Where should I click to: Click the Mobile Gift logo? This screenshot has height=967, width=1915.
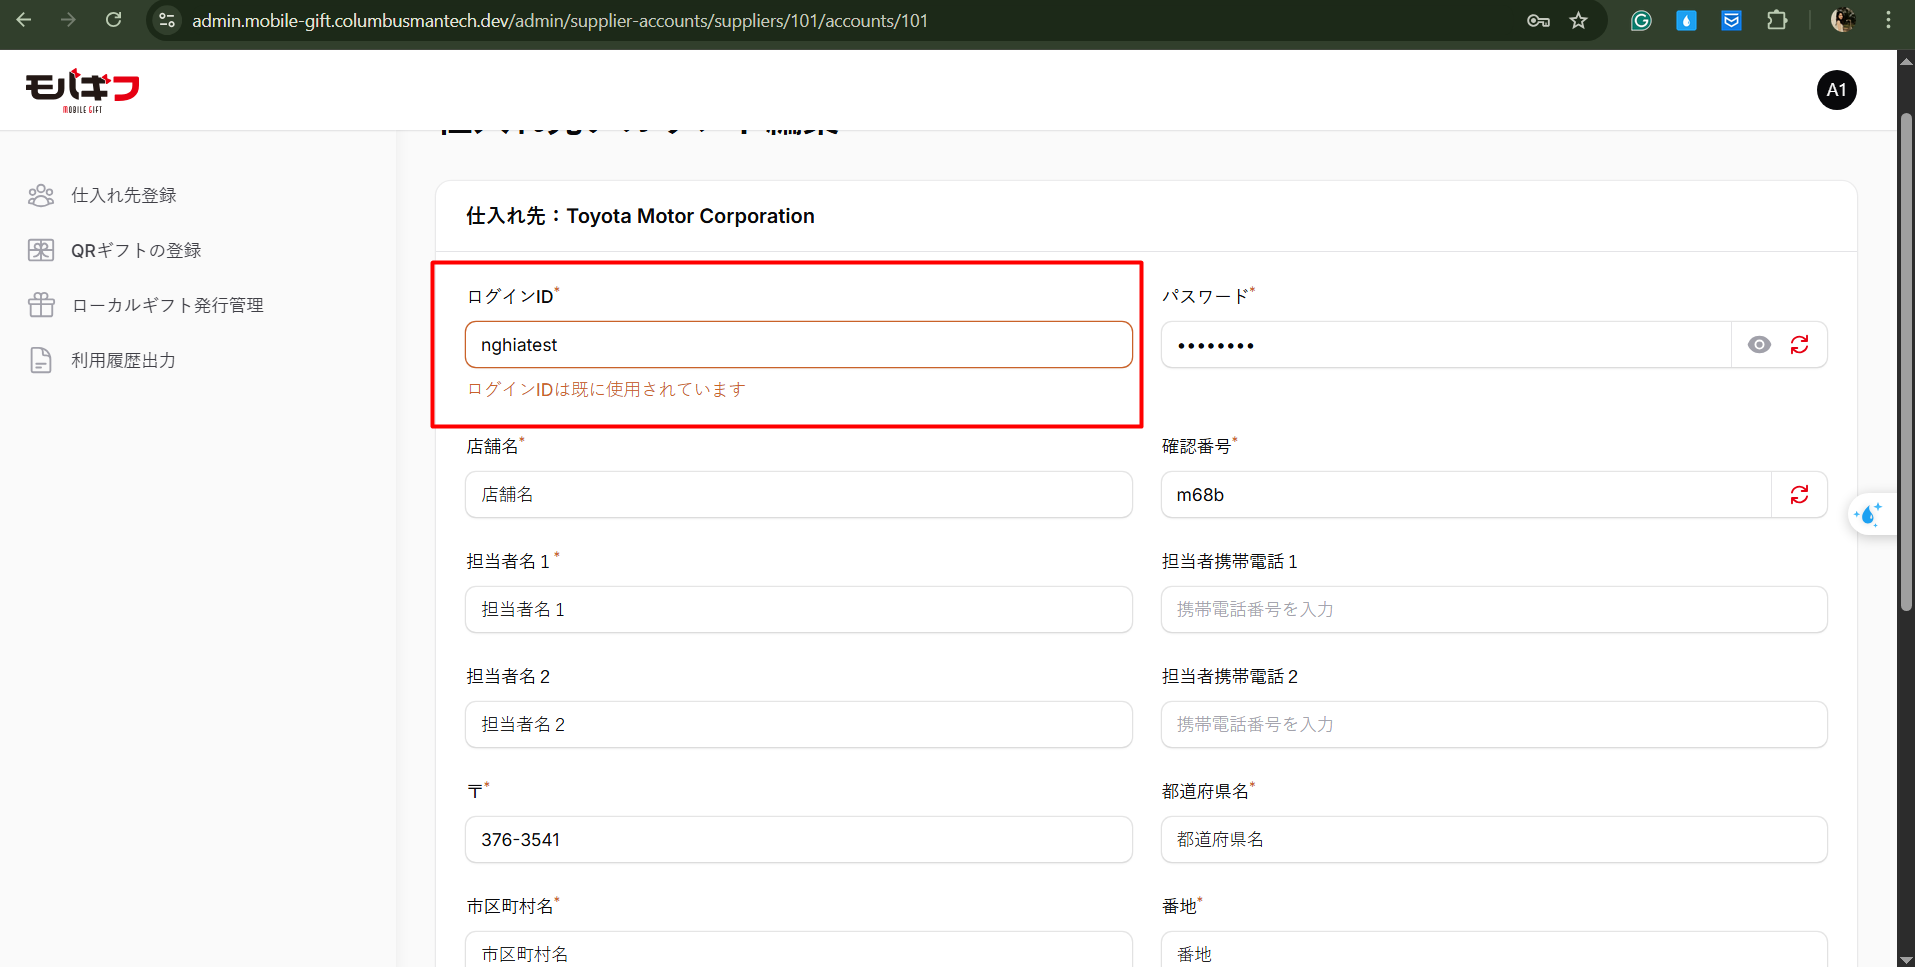[82, 90]
